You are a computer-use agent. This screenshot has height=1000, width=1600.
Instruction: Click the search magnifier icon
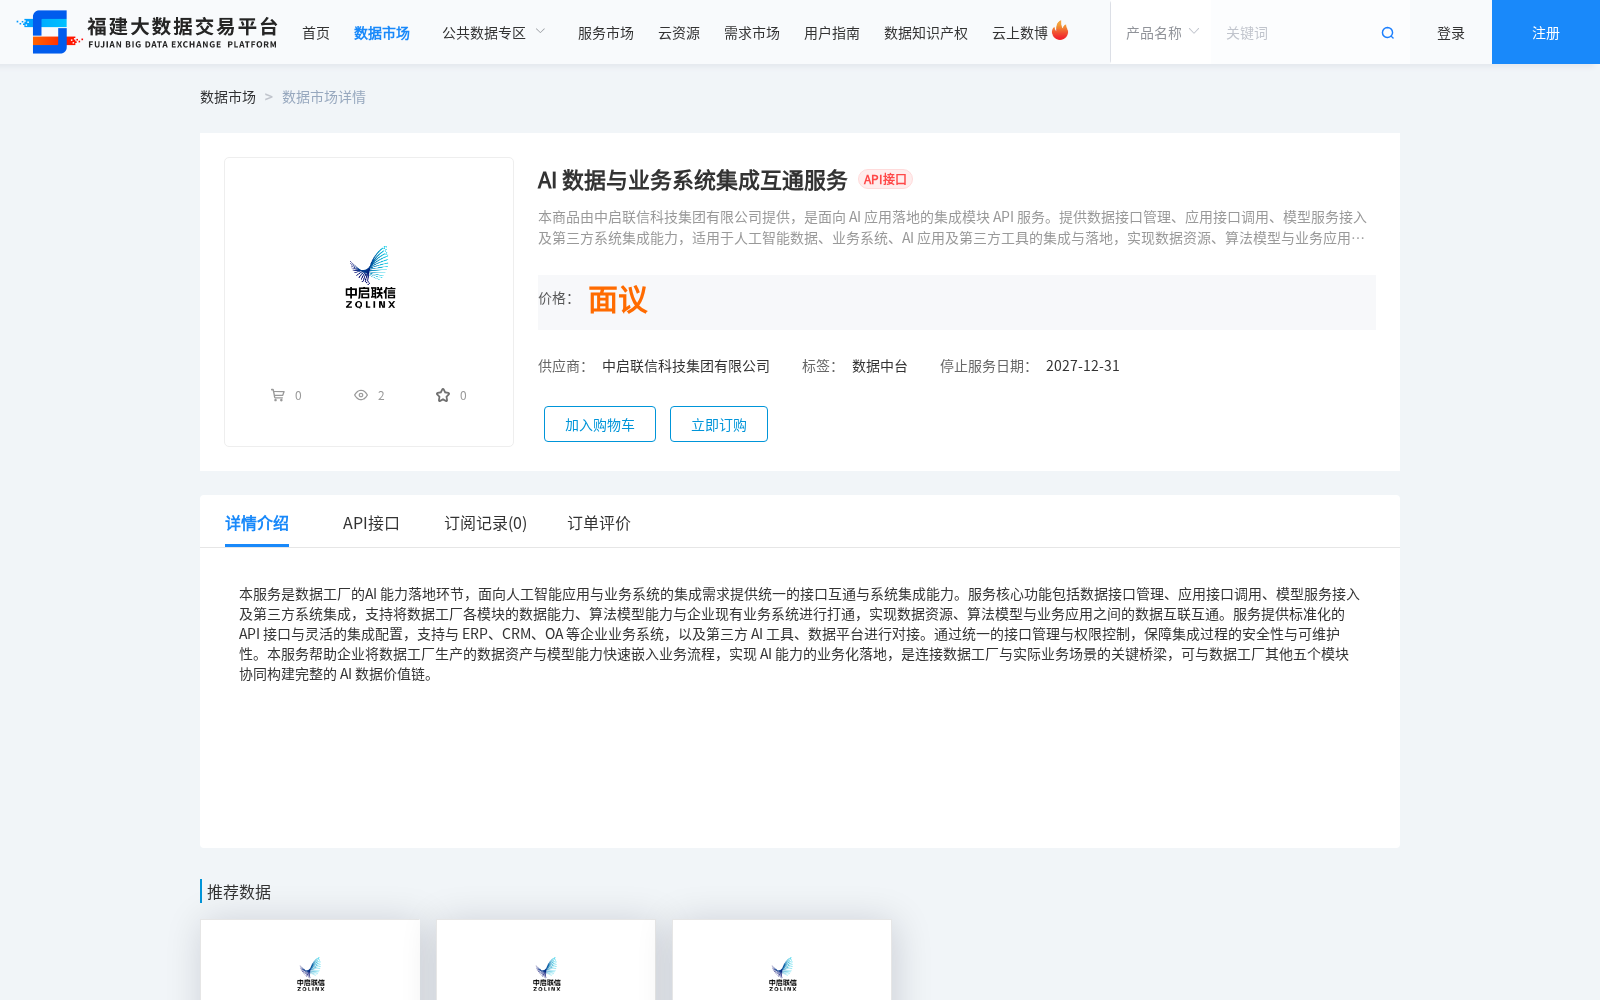tap(1387, 33)
